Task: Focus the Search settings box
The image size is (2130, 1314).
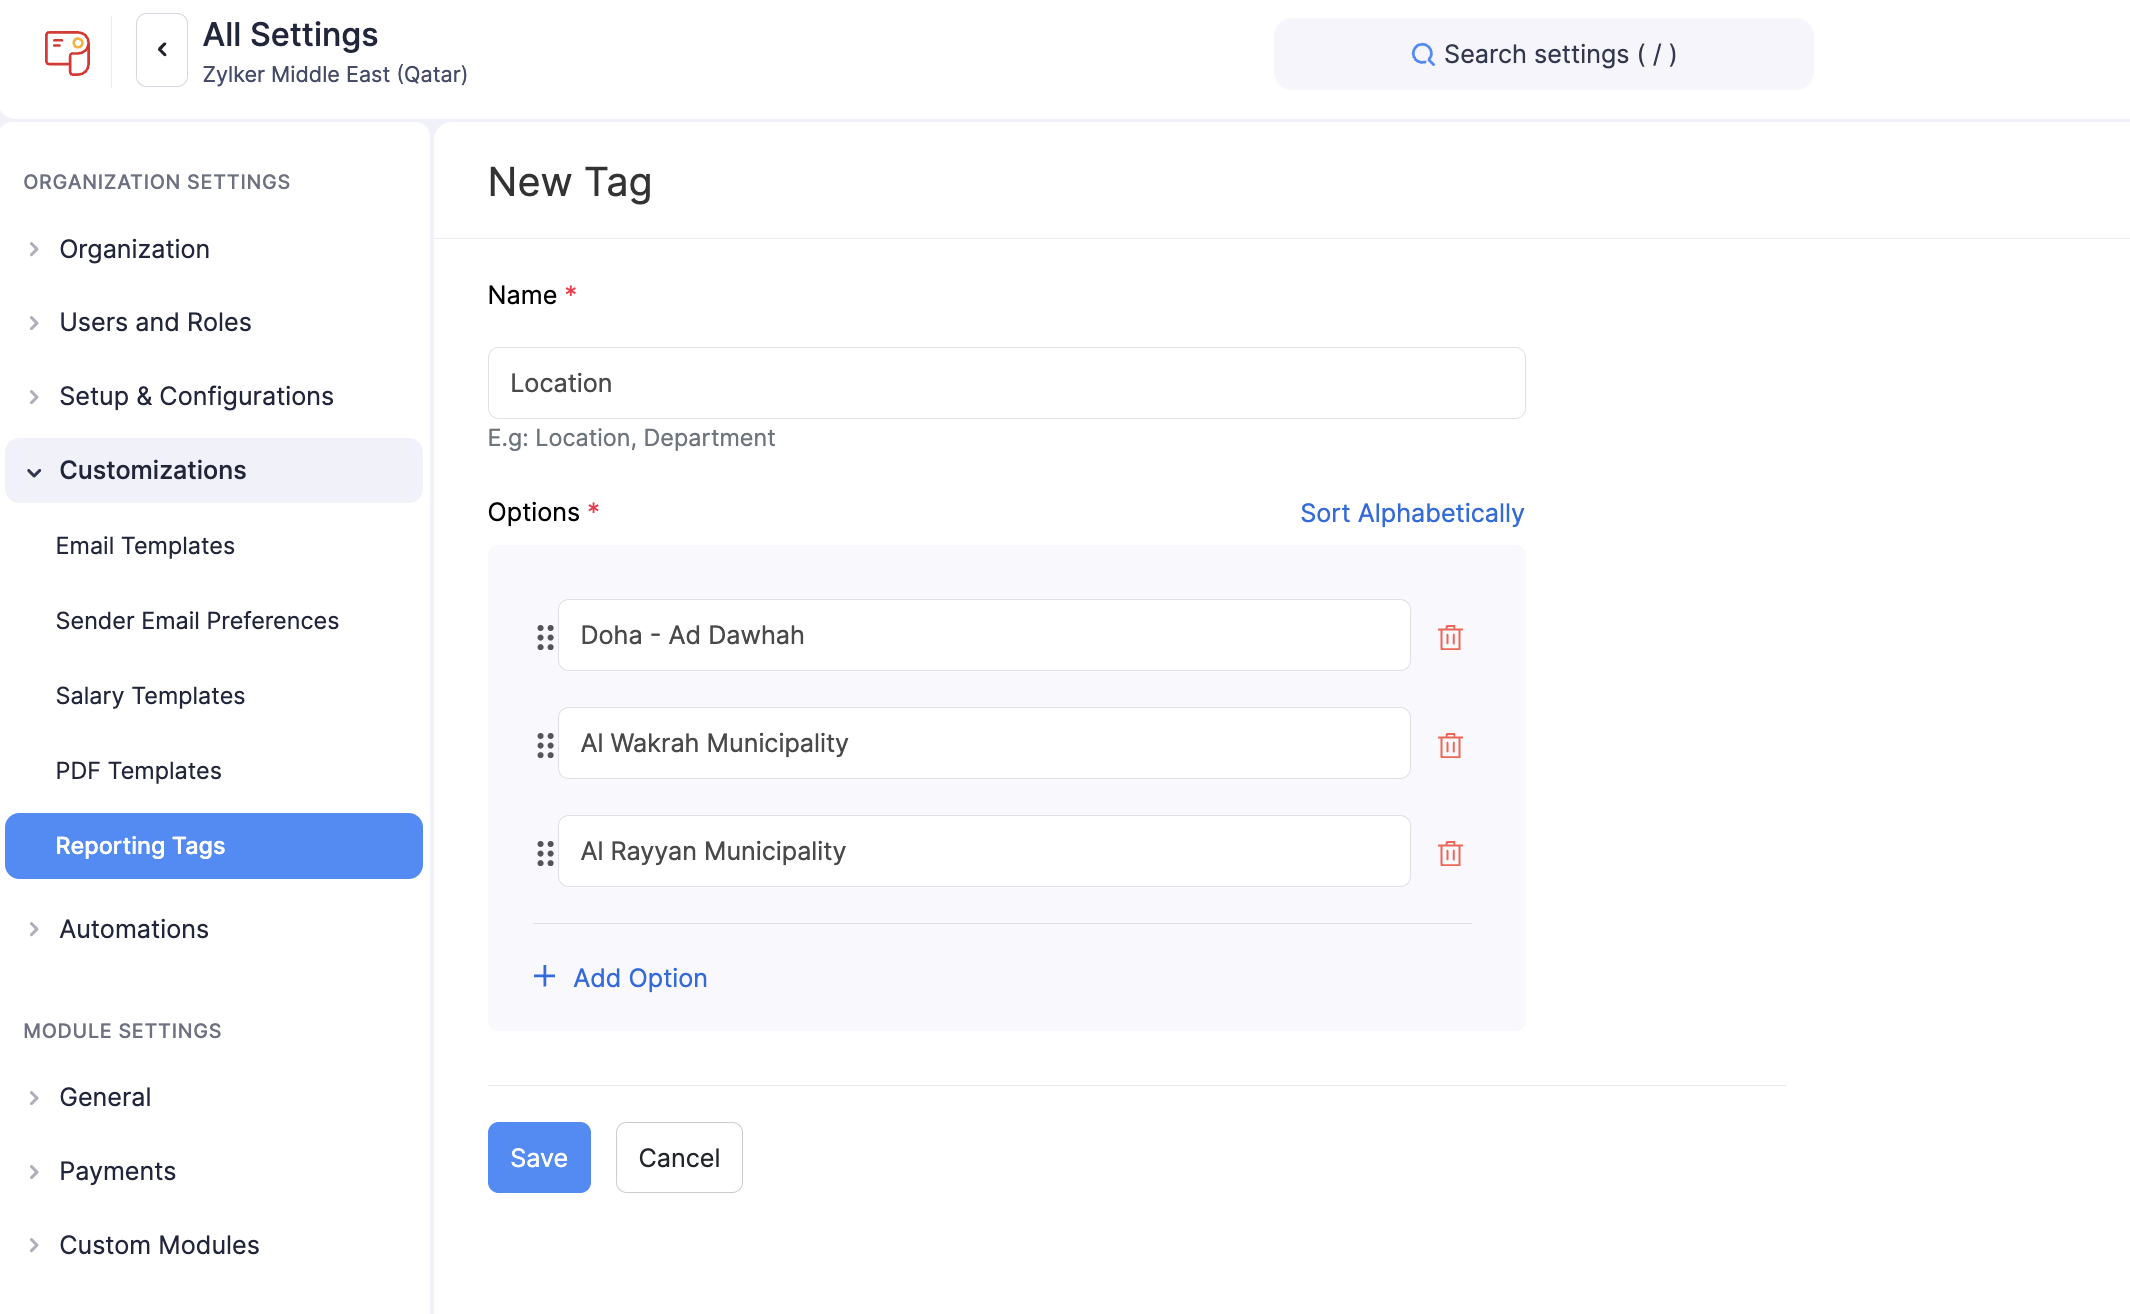Action: 1543,54
